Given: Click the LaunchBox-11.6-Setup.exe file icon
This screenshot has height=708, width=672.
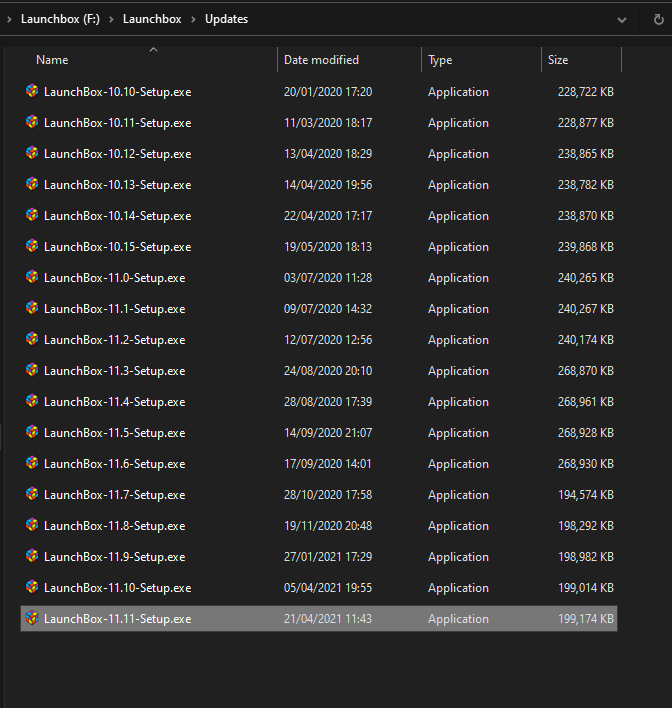Looking at the screenshot, I should pos(32,463).
